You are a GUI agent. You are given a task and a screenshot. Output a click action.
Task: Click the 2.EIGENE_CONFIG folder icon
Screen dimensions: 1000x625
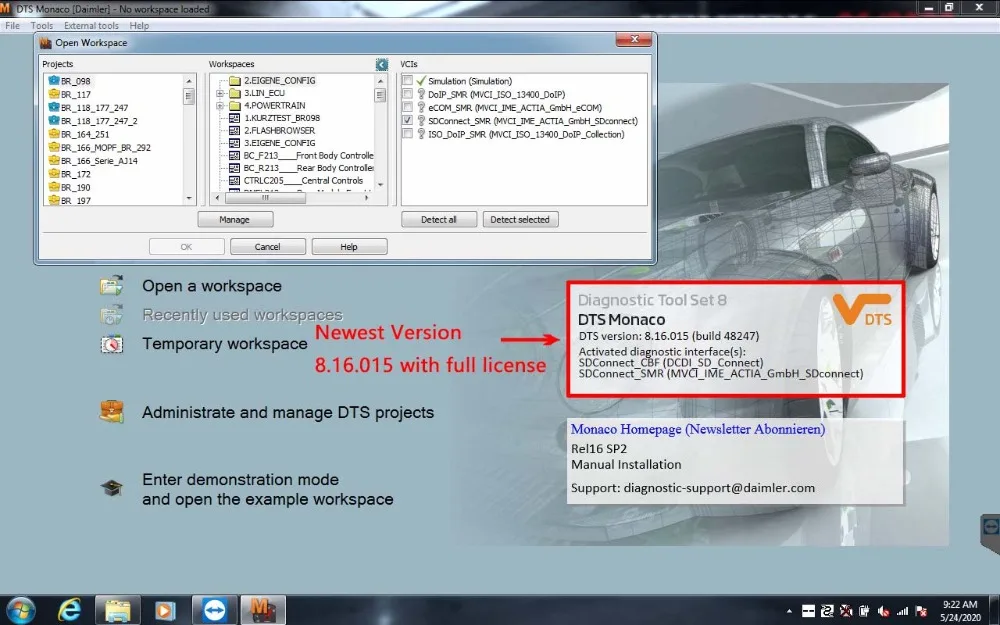click(235, 80)
